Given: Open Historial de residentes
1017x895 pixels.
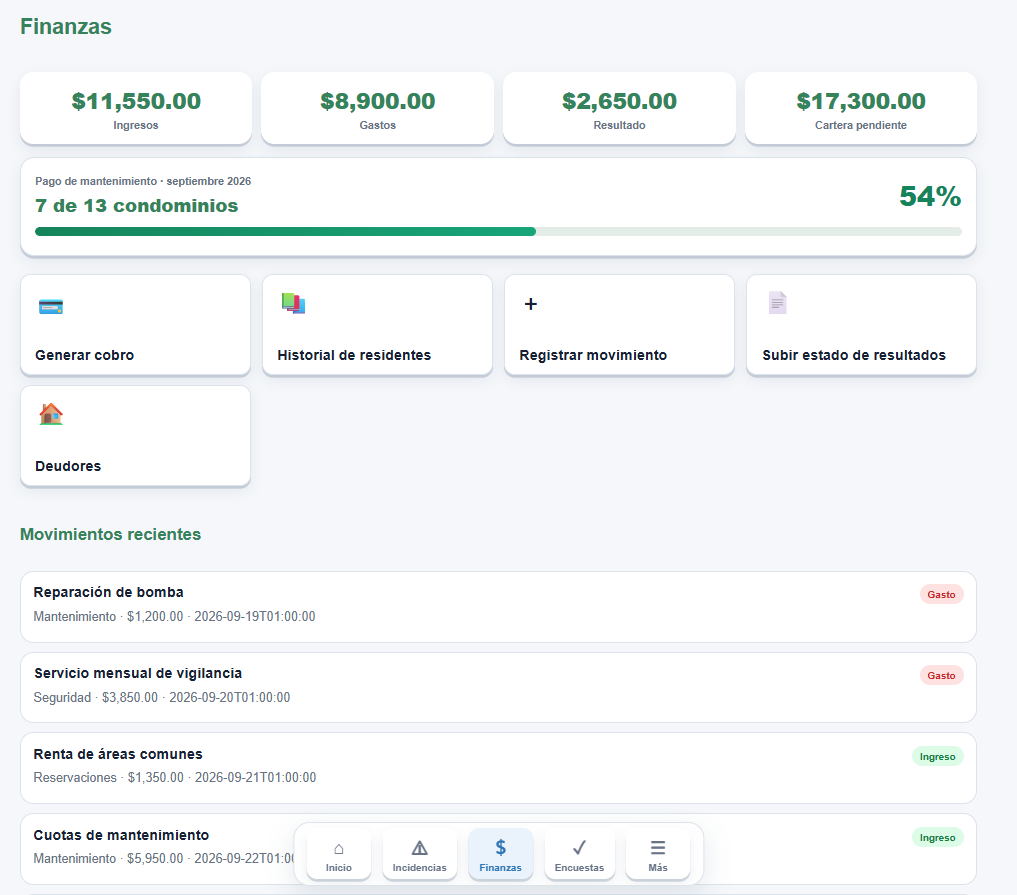Looking at the screenshot, I should [377, 325].
